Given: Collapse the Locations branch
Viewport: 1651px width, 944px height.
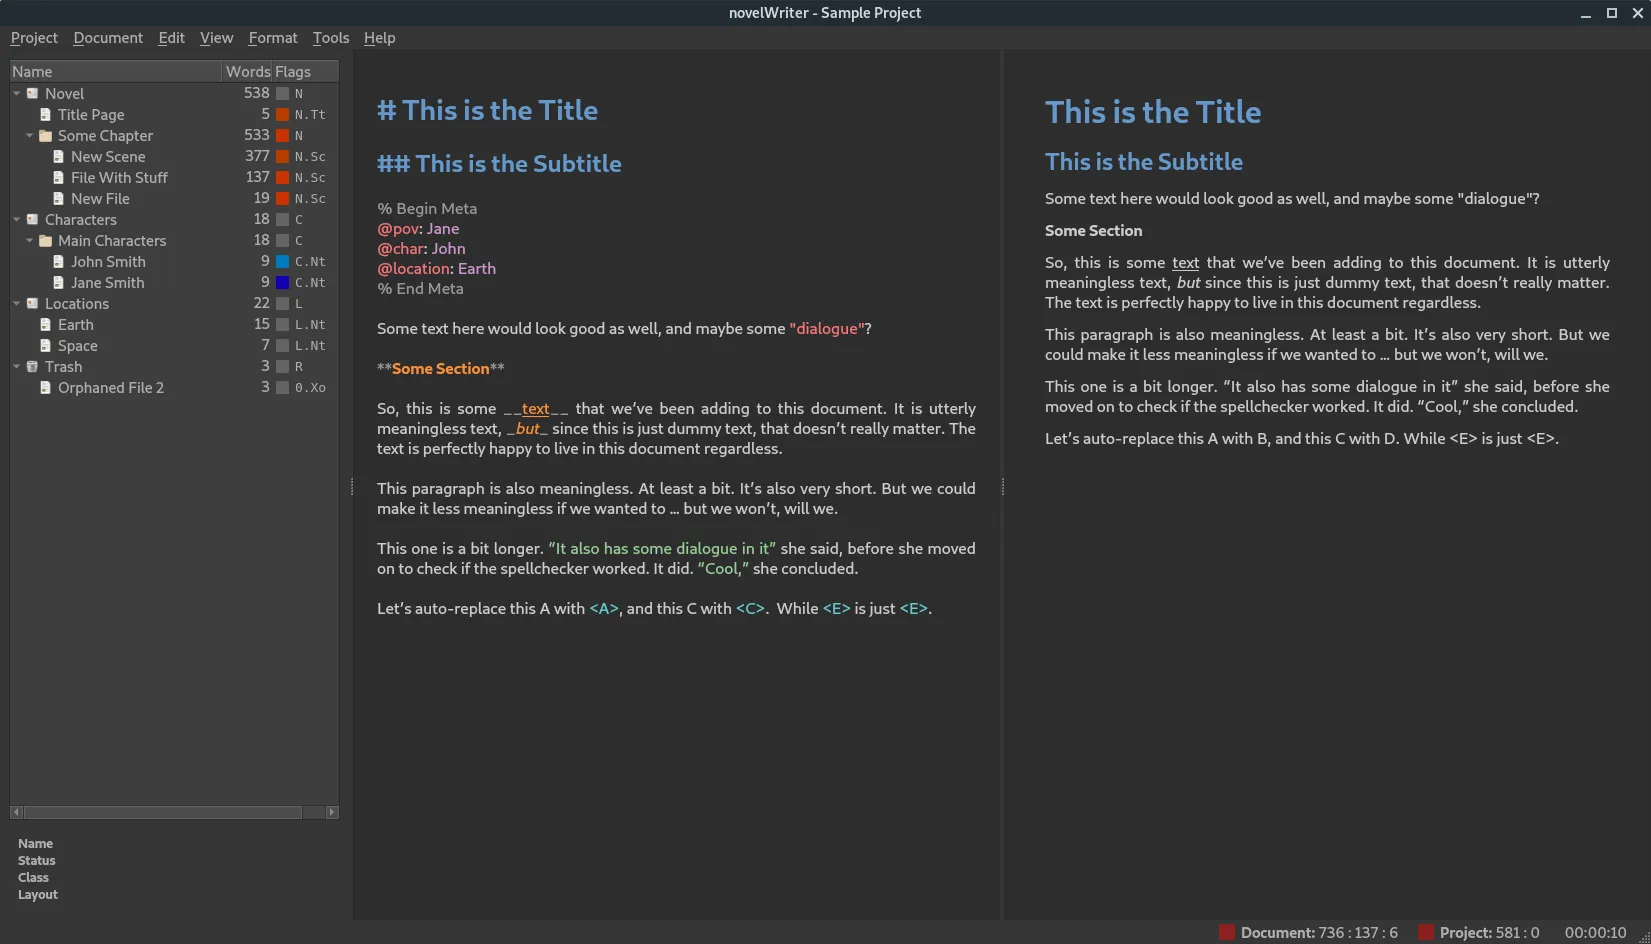Looking at the screenshot, I should coord(15,303).
